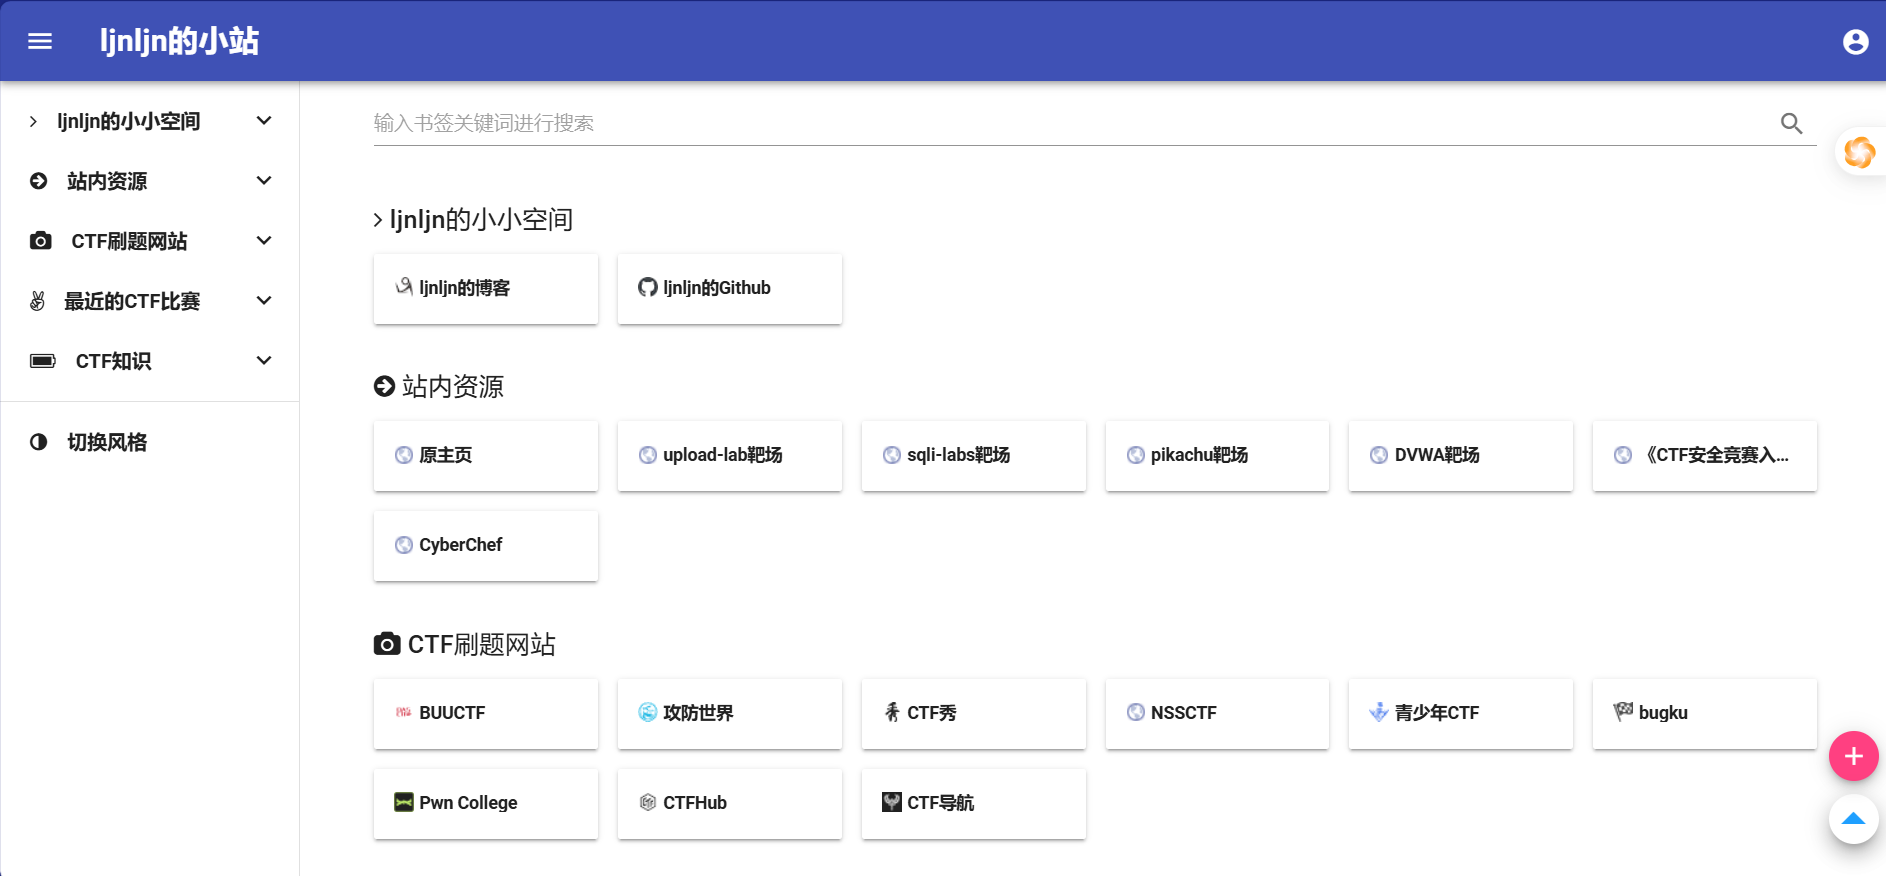Click the globe icon on DVWA靶场 card
Image resolution: width=1886 pixels, height=876 pixels.
(x=1379, y=455)
